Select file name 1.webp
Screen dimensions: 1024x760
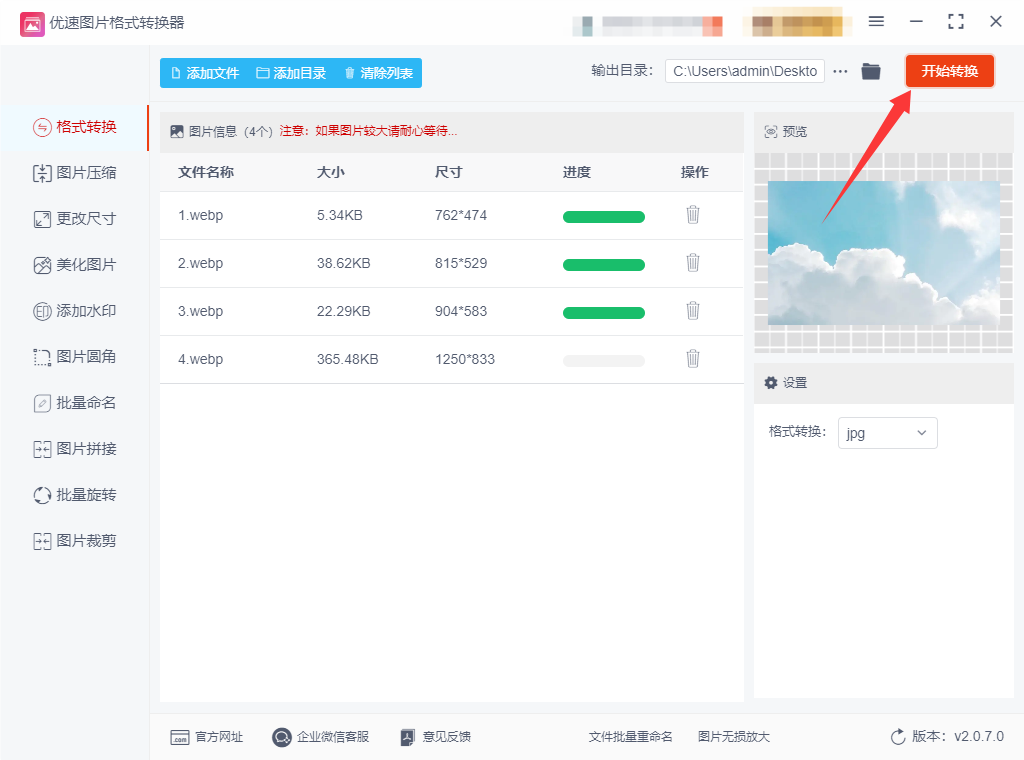click(x=200, y=215)
